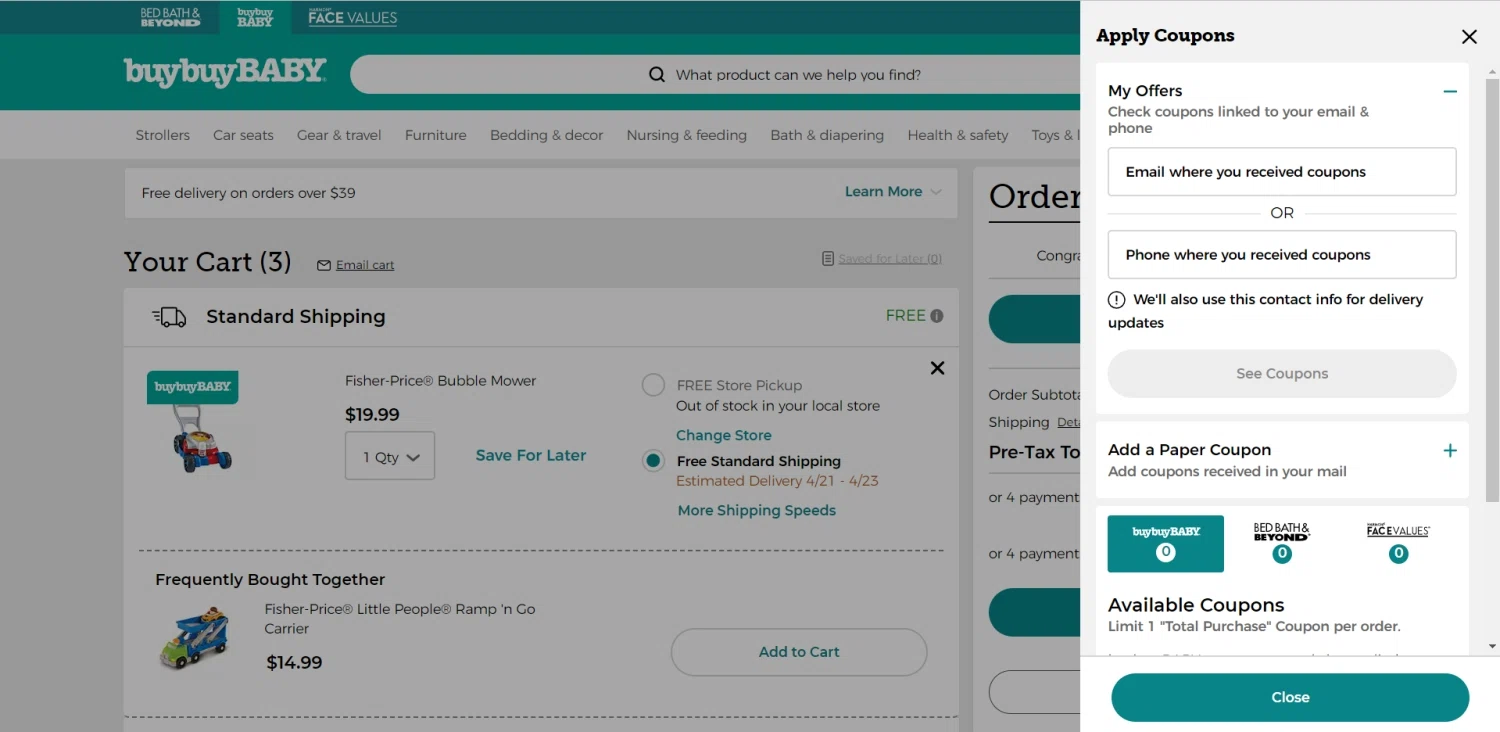Viewport: 1500px width, 732px height.
Task: Click the Frequently Bought Together heading
Action: coord(270,579)
